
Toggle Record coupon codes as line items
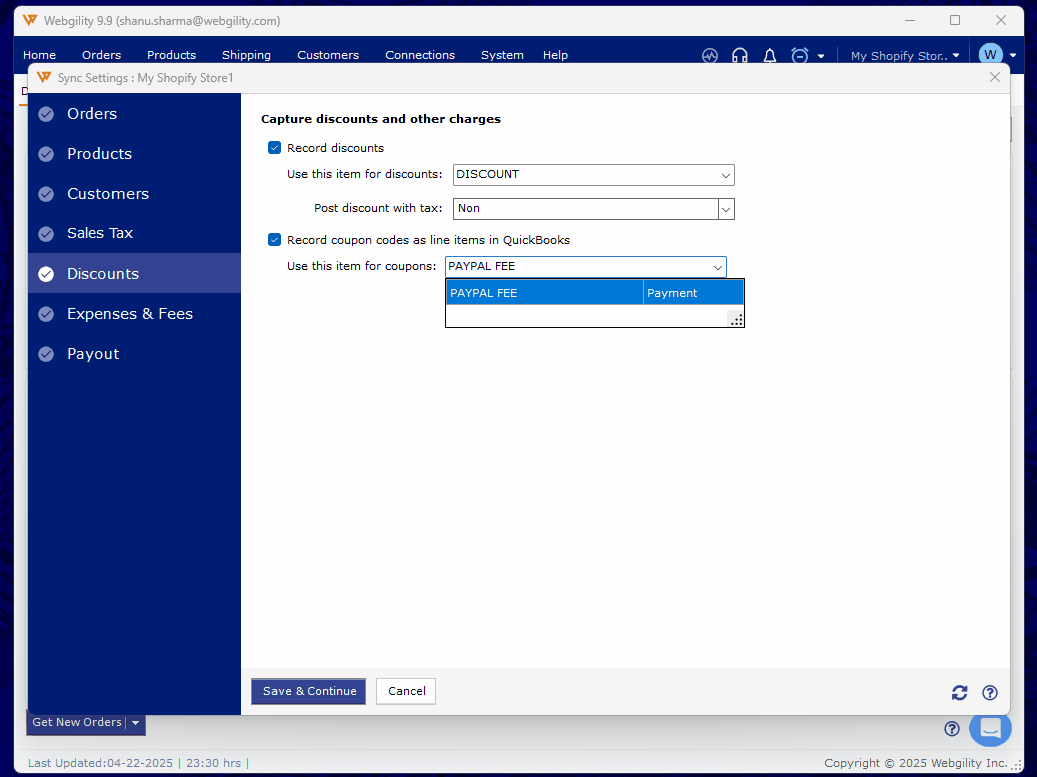coord(275,240)
